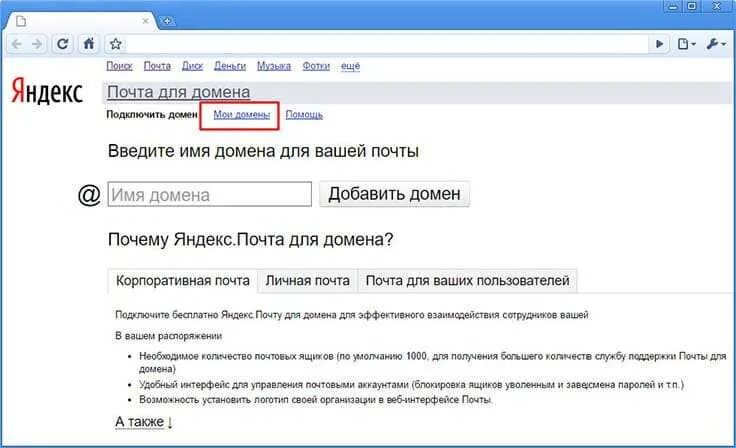Select the blank page browser tab
This screenshot has height=448, width=736.
[80, 21]
